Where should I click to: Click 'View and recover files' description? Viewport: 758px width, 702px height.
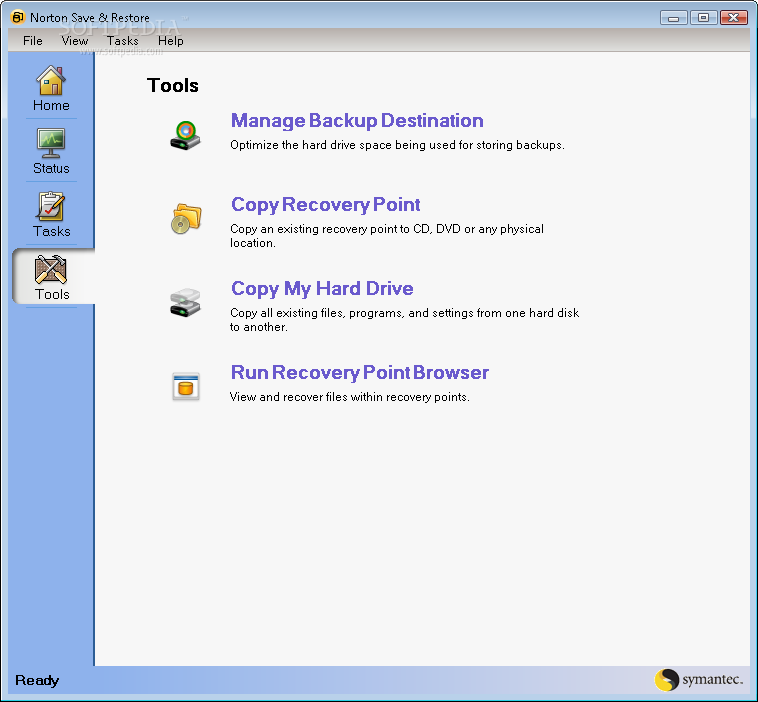pos(350,397)
